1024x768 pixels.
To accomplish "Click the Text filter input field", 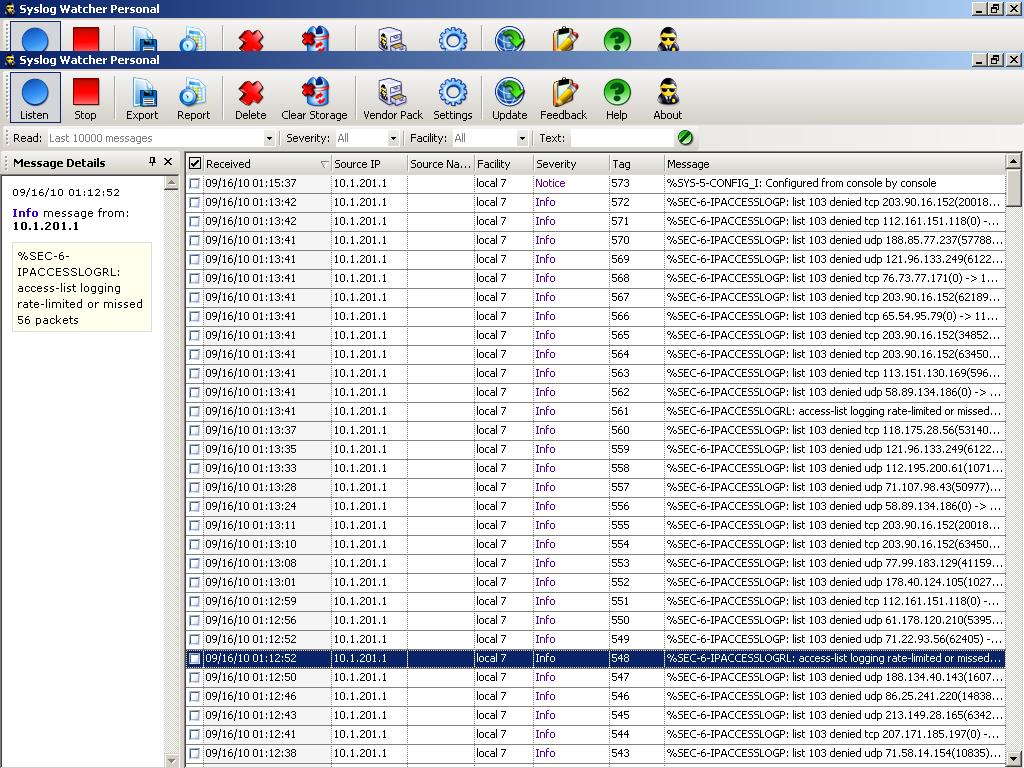I will click(x=621, y=138).
